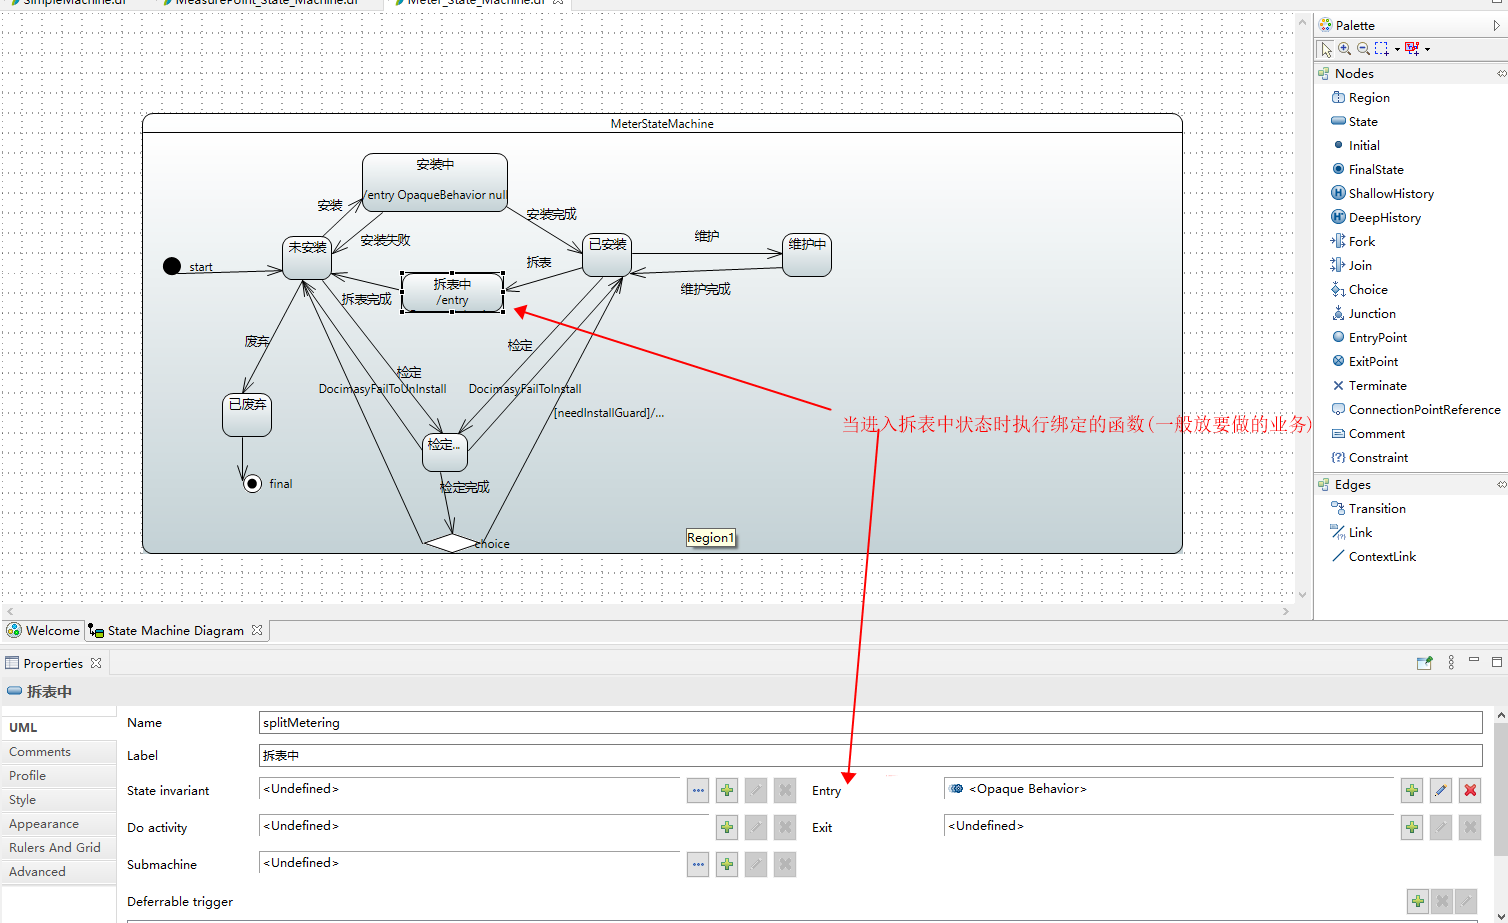
Task: Select the Terminate tool
Action: (1369, 385)
